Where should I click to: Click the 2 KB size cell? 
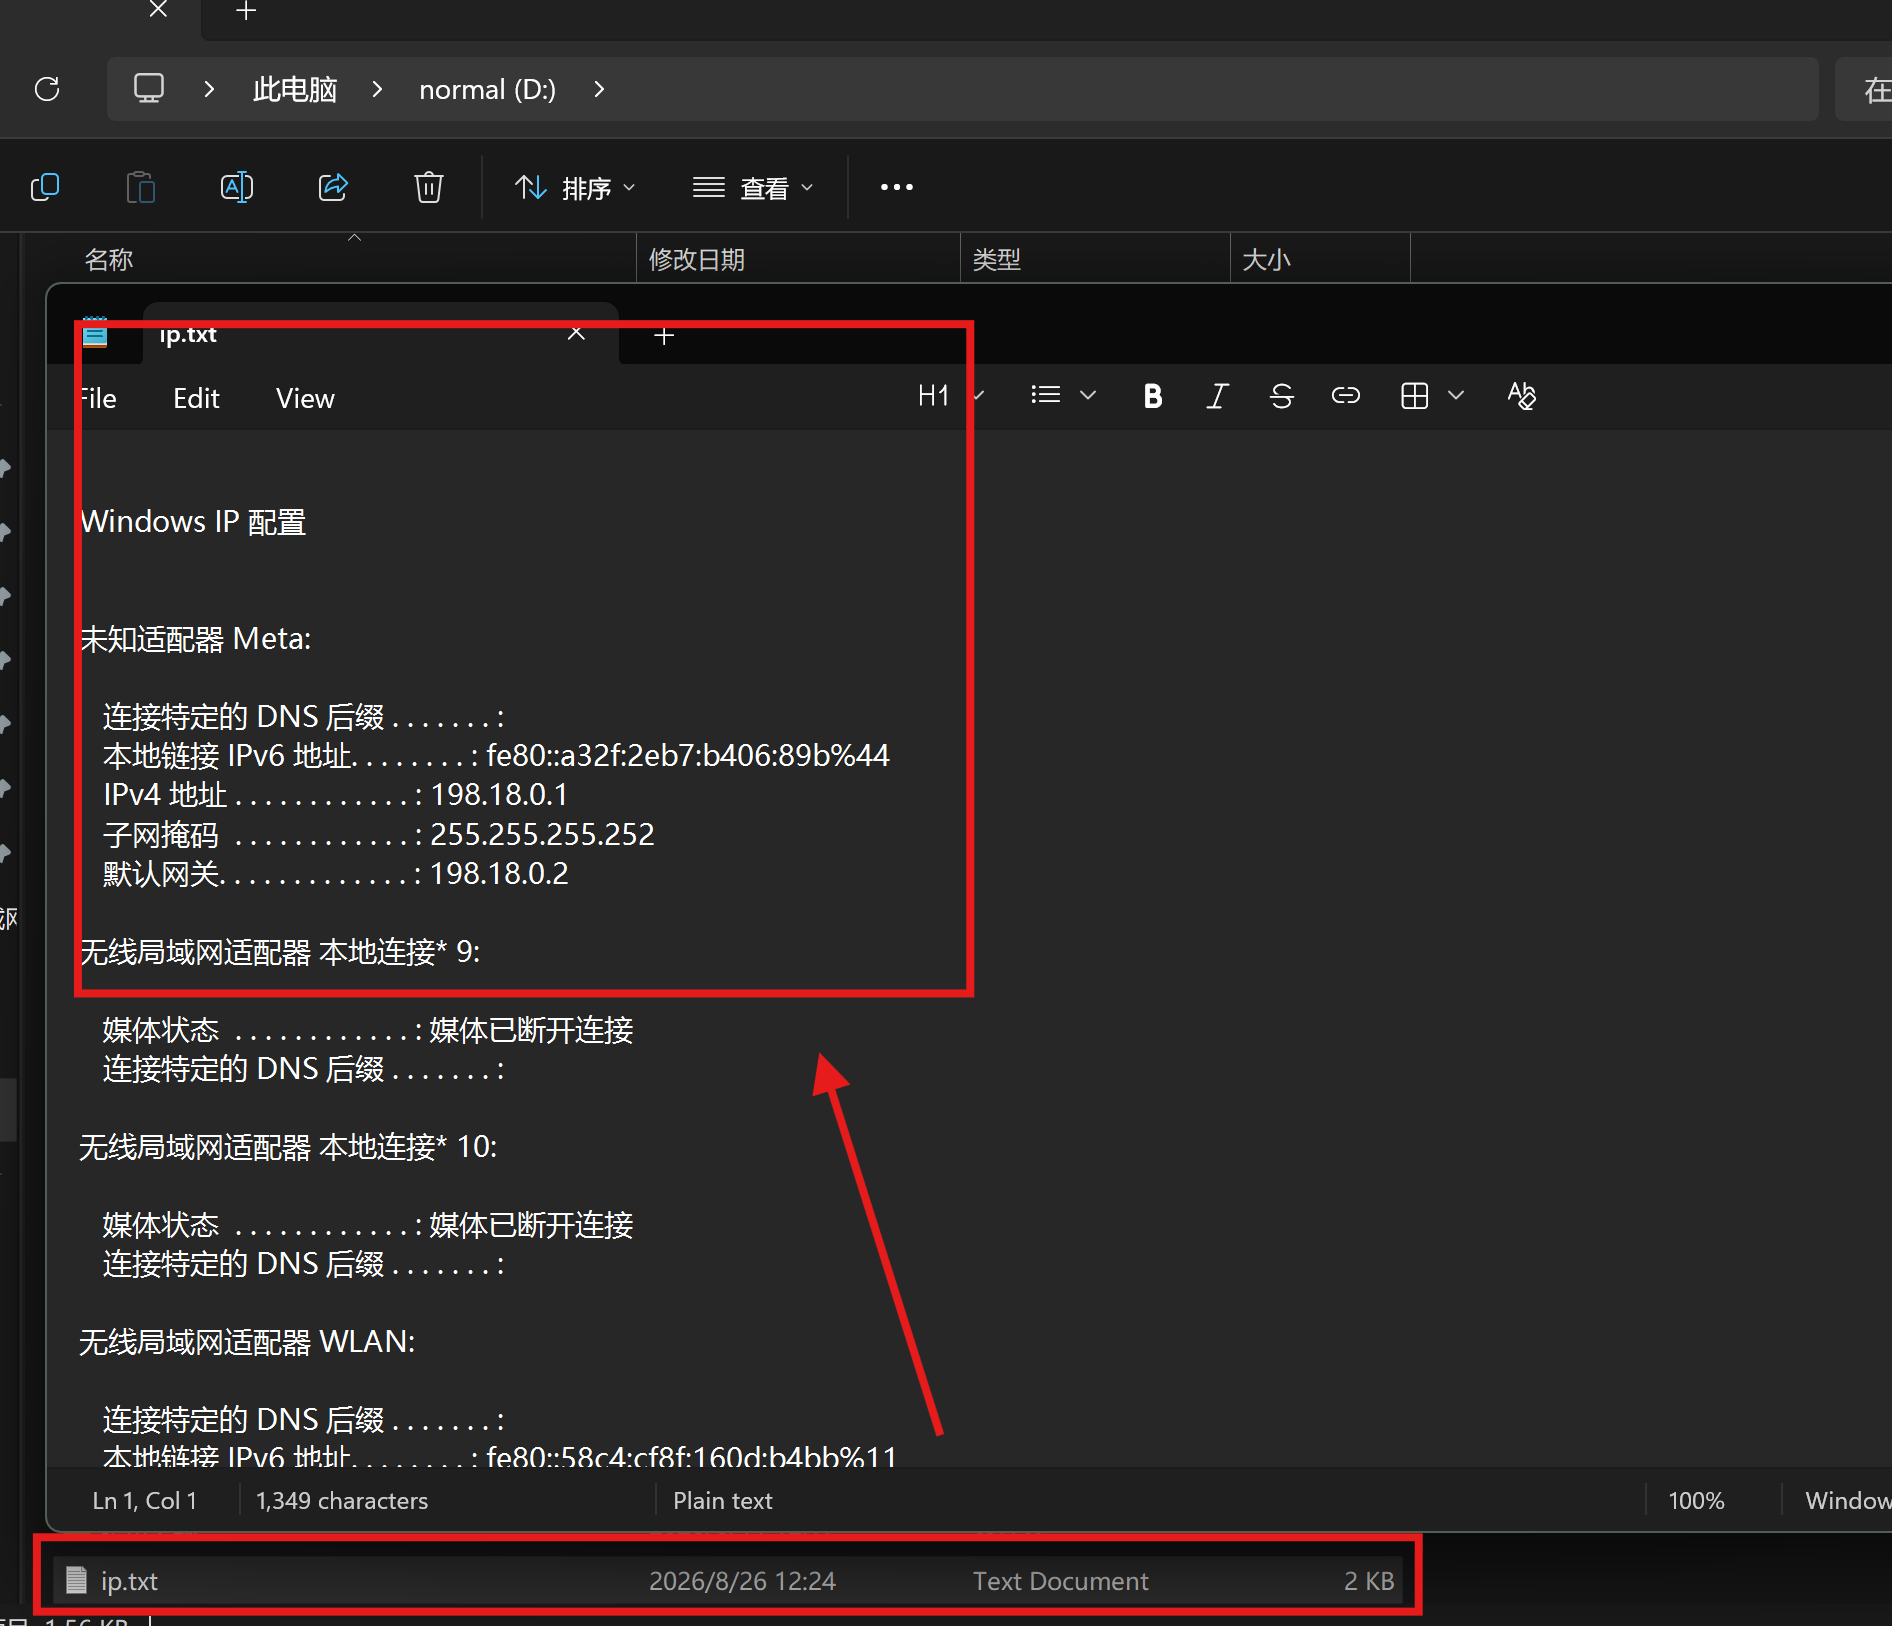[x=1368, y=1580]
